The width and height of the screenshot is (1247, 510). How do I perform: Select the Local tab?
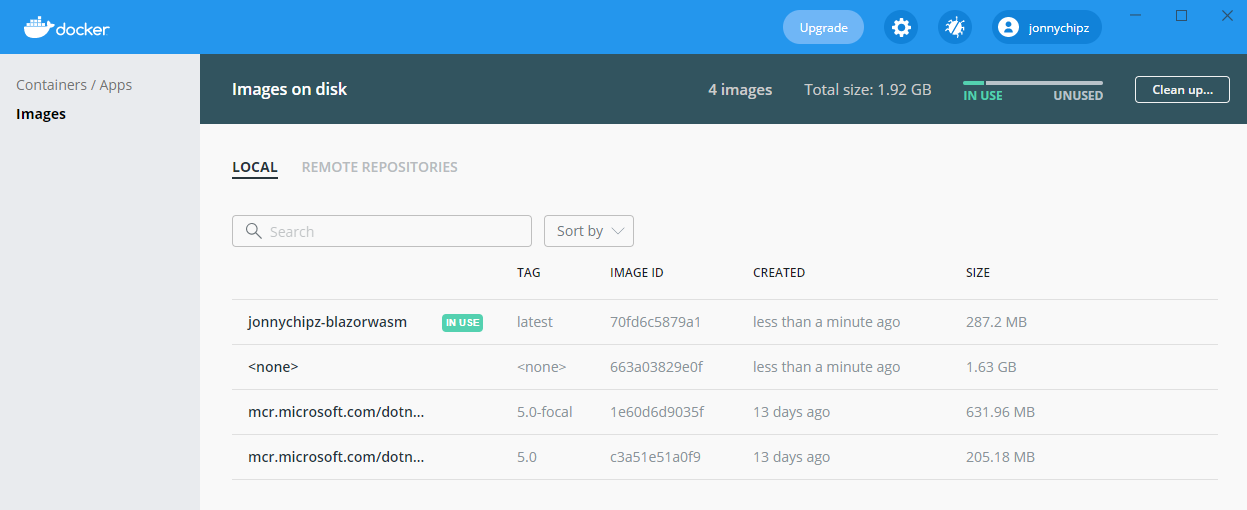(x=254, y=167)
